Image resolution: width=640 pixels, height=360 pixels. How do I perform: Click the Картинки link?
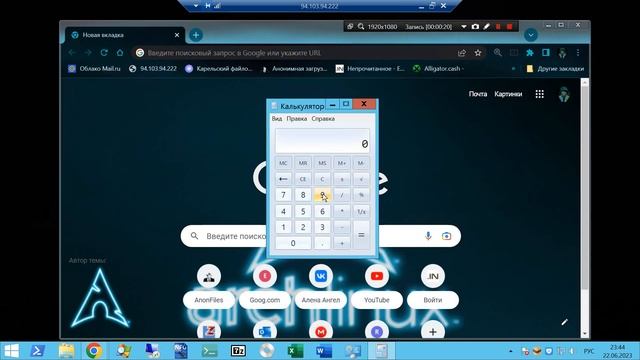coord(508,94)
